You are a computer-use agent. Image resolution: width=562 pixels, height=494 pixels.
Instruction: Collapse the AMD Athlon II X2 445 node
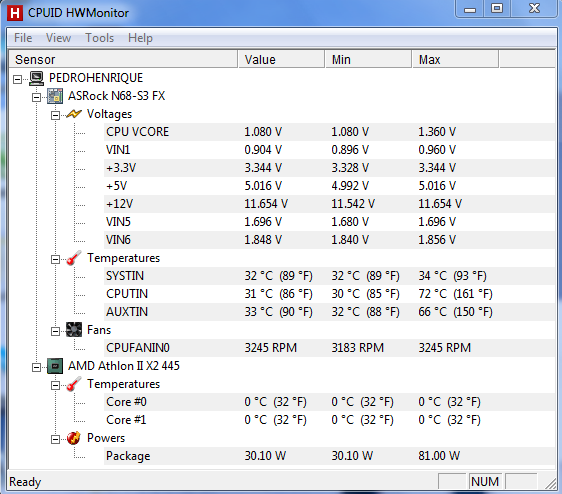(x=36, y=367)
